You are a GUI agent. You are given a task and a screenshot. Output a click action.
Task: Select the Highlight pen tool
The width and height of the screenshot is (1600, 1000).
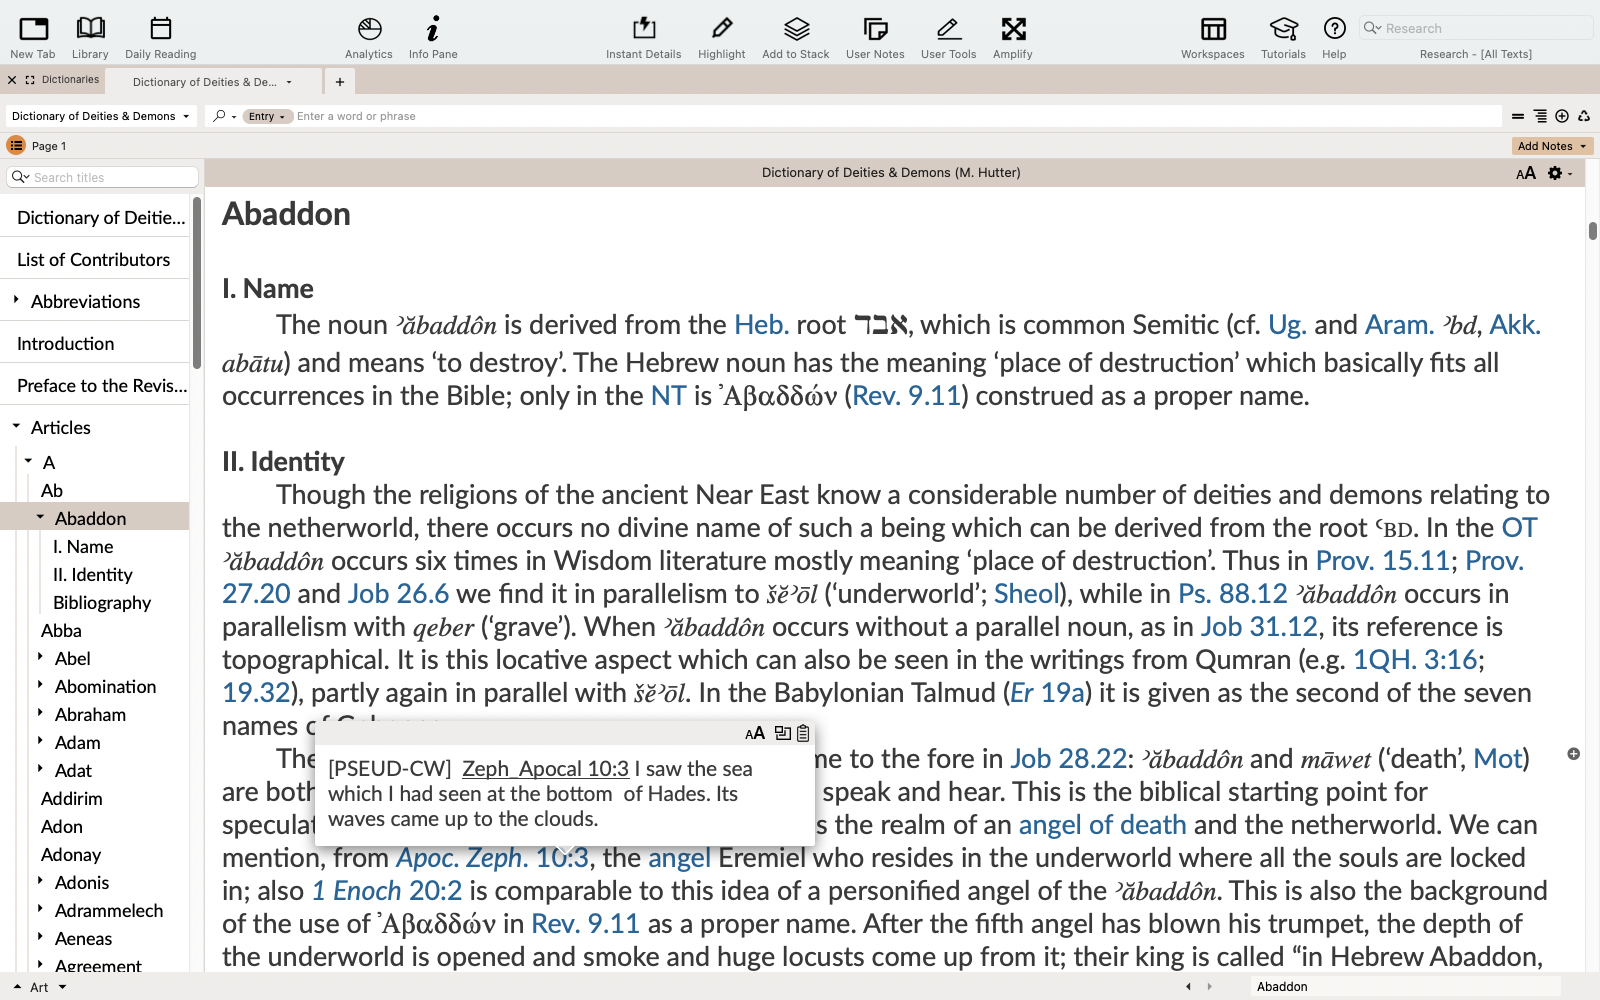pyautogui.click(x=721, y=37)
